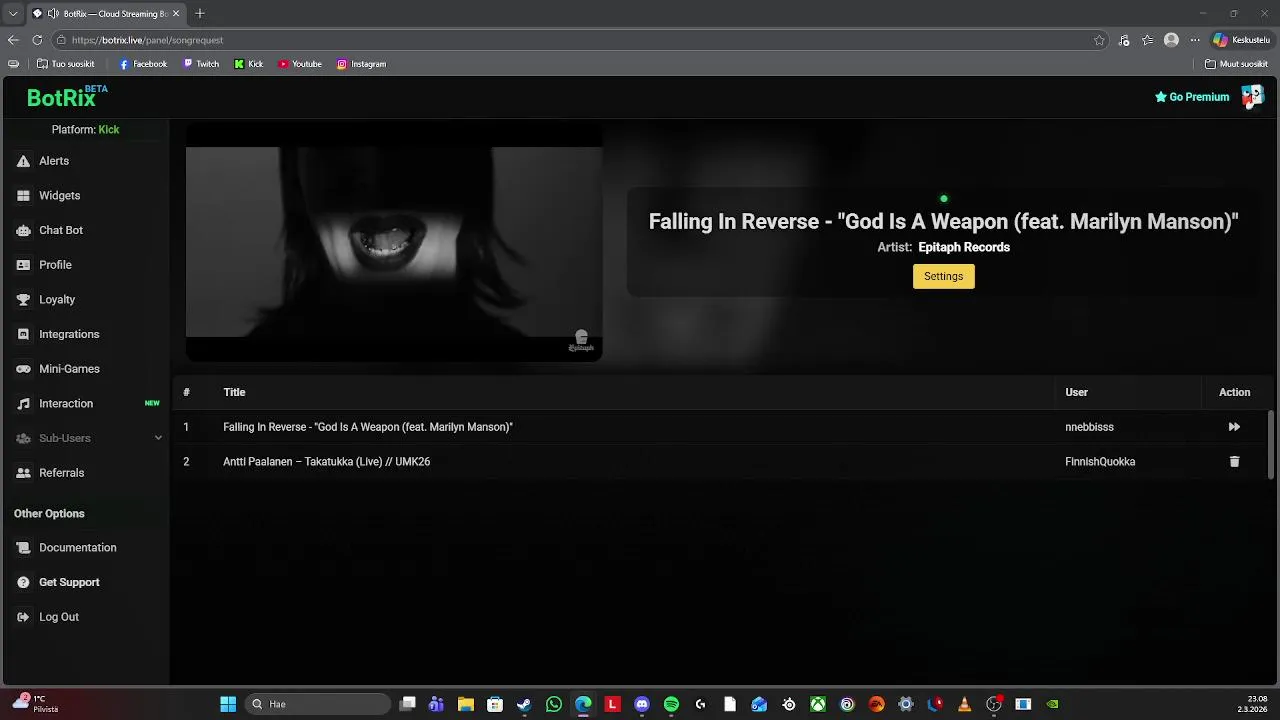The width and height of the screenshot is (1280, 720).
Task: Open the Profile card icon
Action: pos(23,265)
